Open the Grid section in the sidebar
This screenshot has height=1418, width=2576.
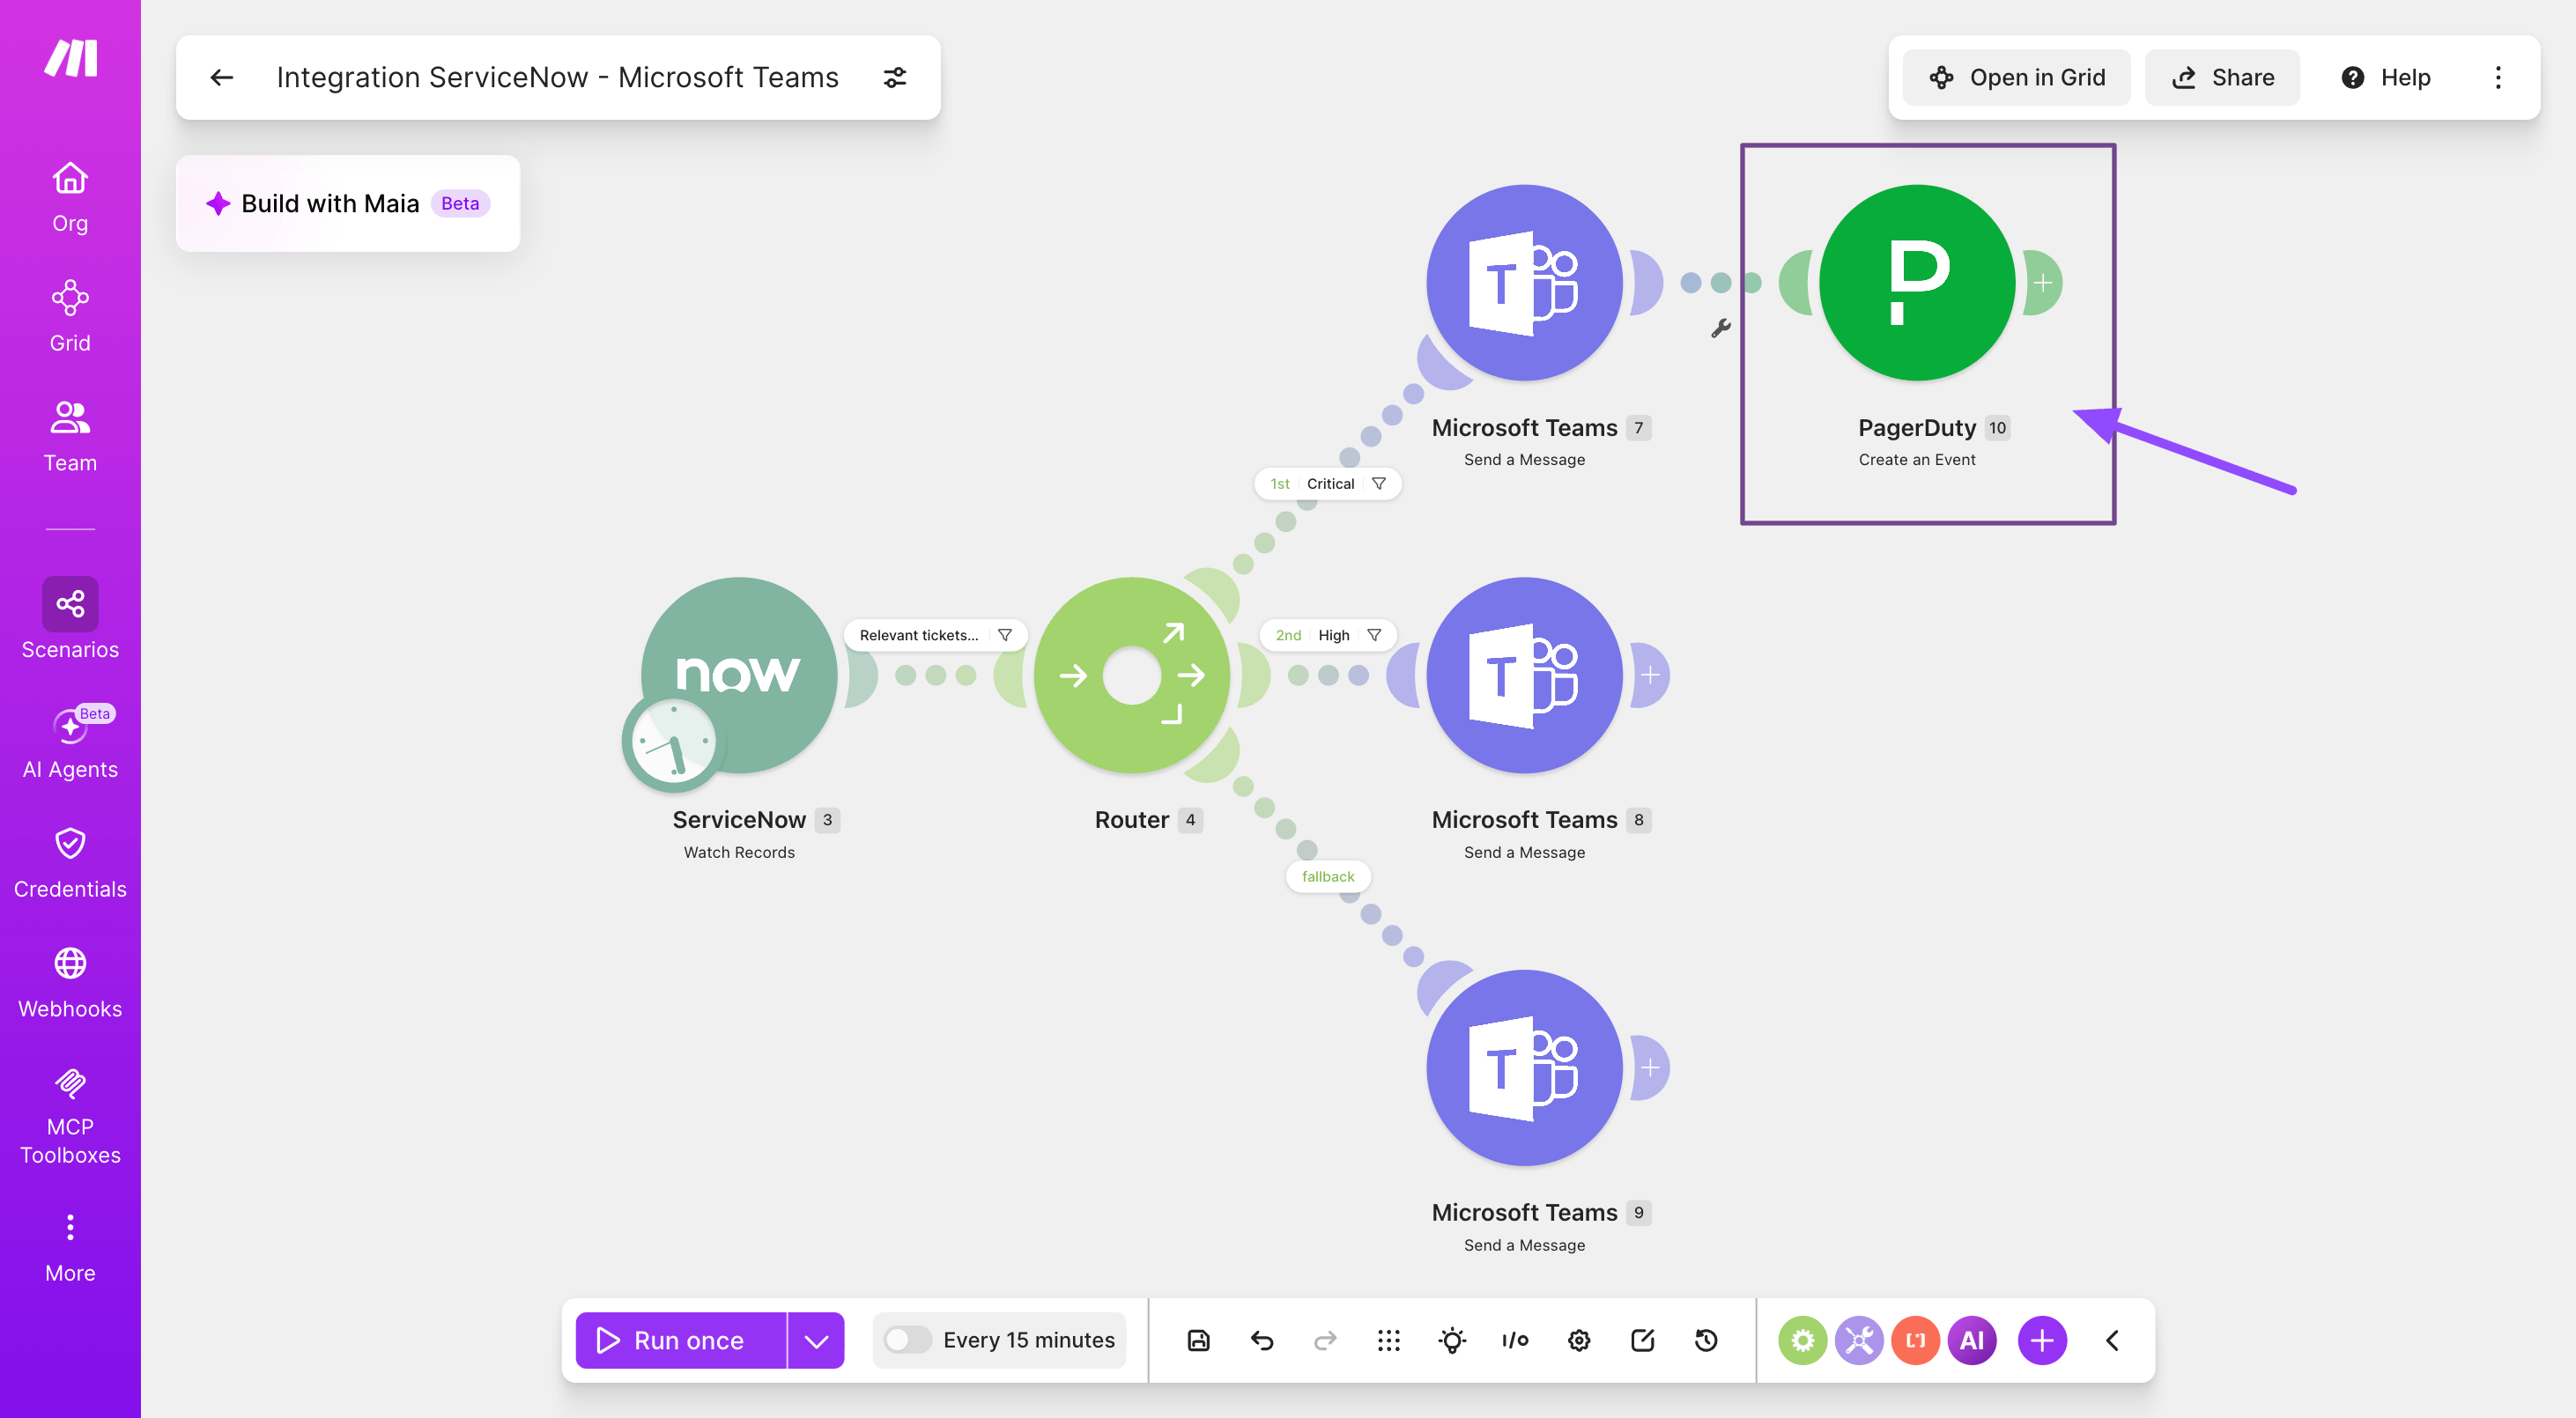click(70, 317)
